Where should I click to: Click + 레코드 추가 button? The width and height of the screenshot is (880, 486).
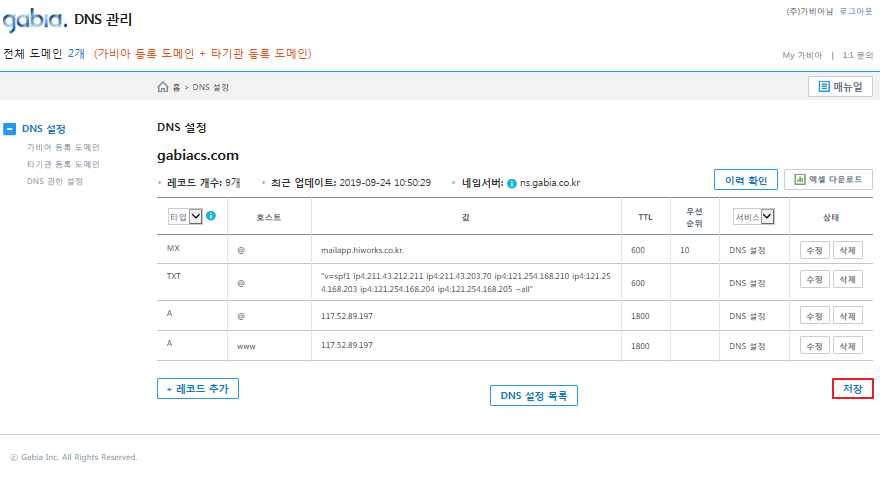point(198,388)
